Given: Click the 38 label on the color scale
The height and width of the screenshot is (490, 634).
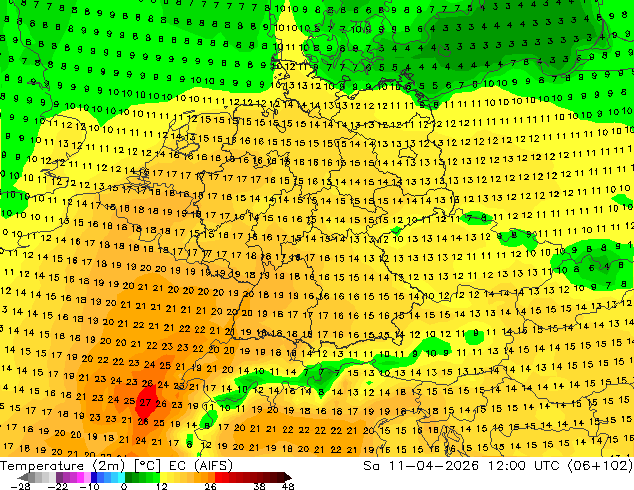Looking at the screenshot, I should (260, 486).
